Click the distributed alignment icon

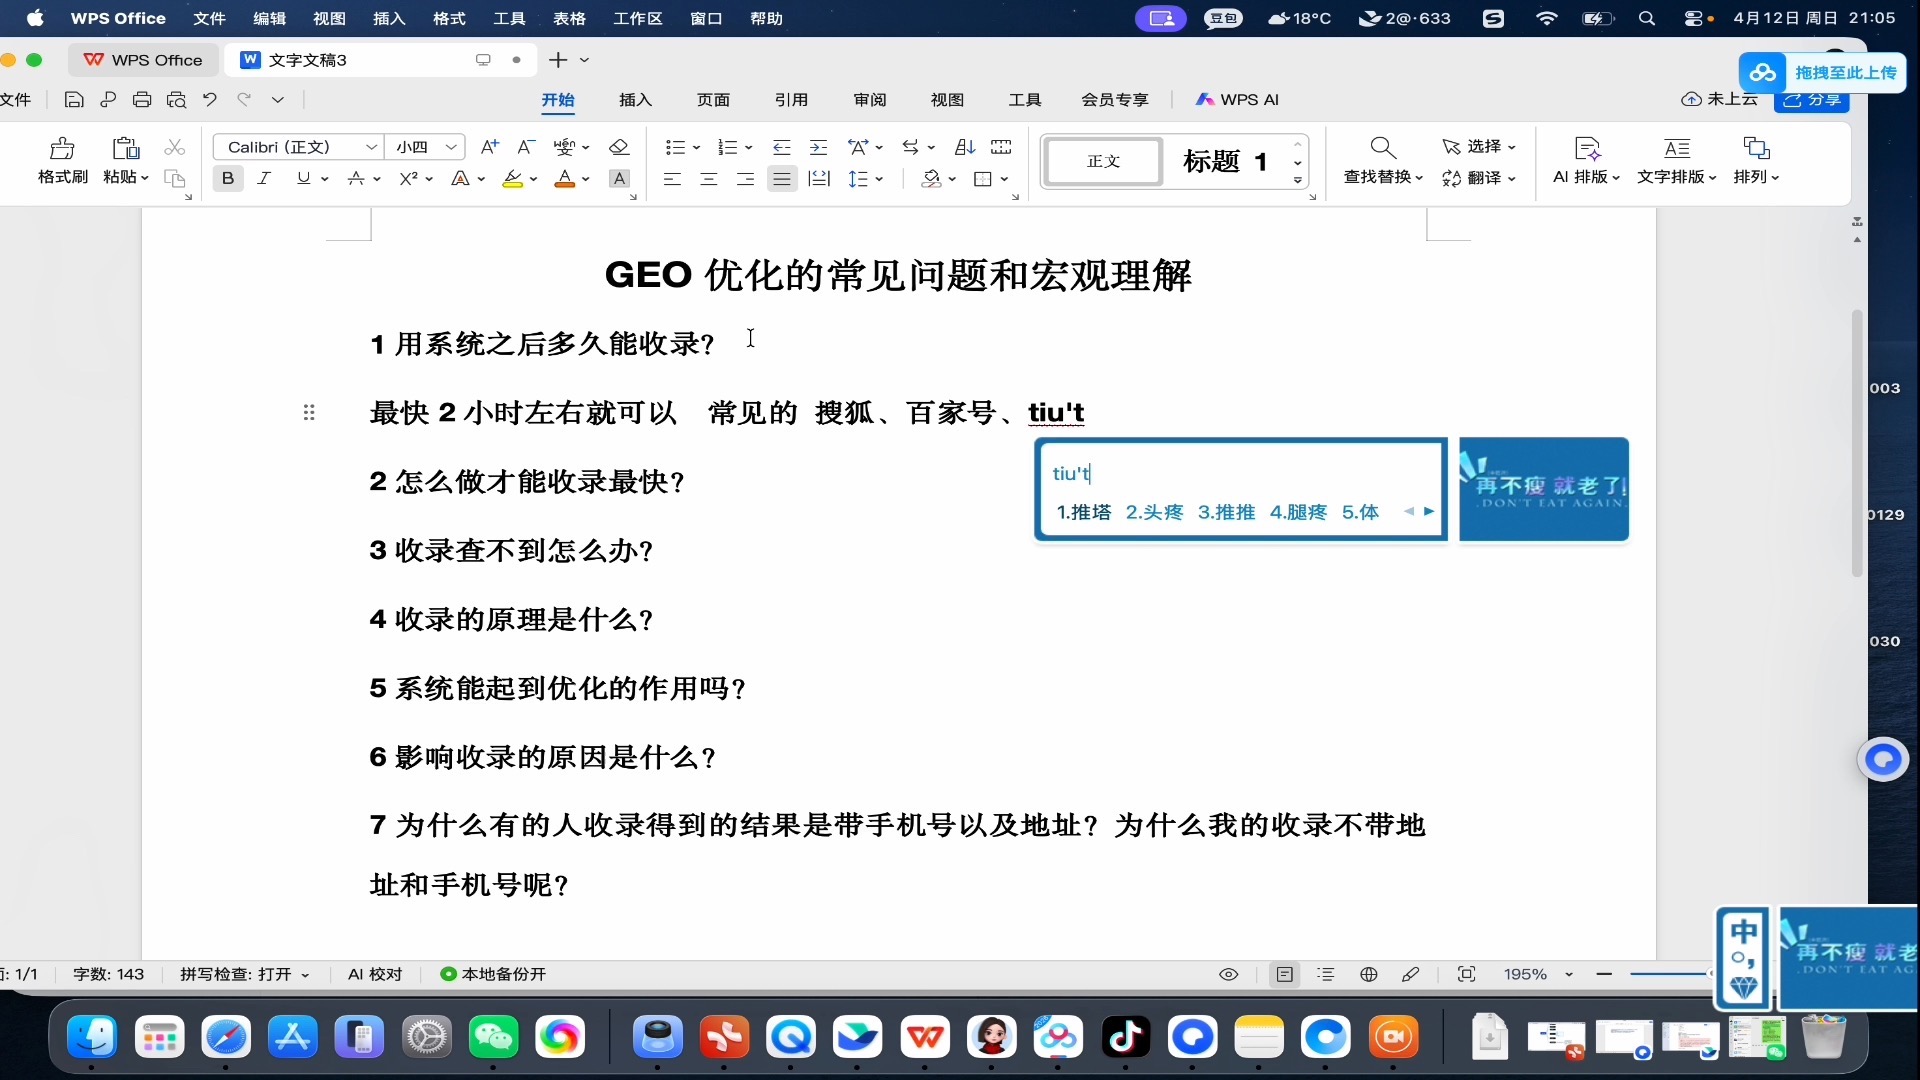click(819, 179)
